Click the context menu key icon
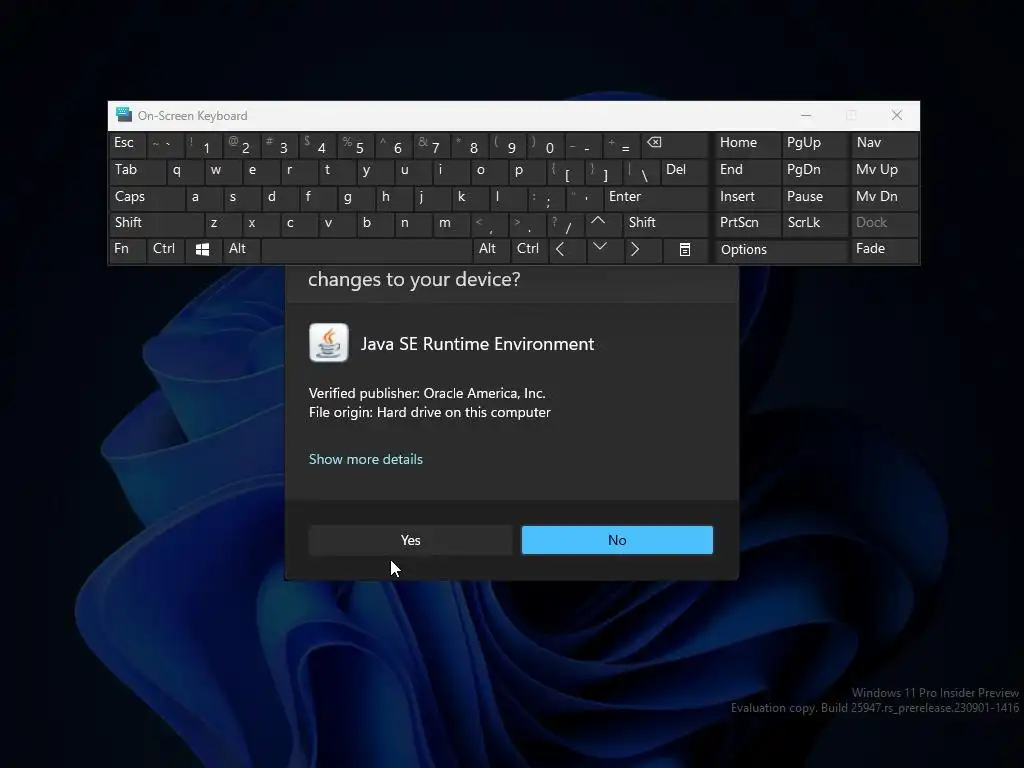The image size is (1024, 768). tap(684, 250)
